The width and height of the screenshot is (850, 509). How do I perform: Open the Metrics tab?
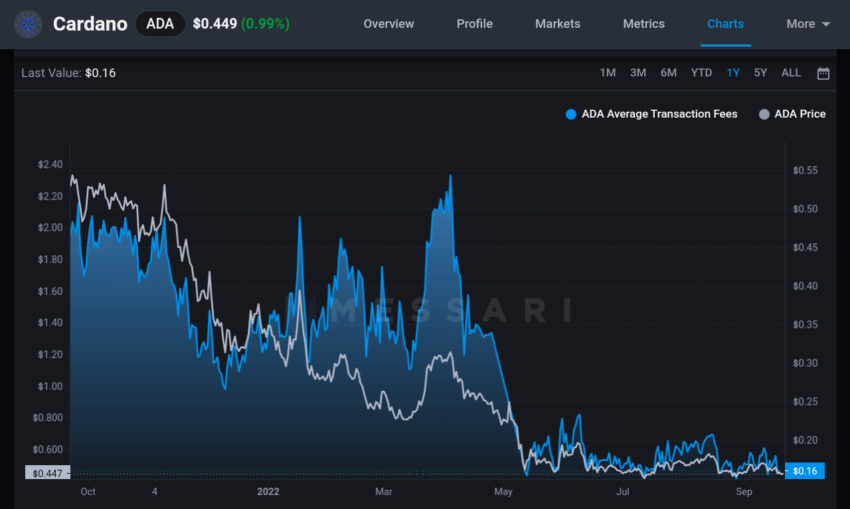tap(643, 24)
